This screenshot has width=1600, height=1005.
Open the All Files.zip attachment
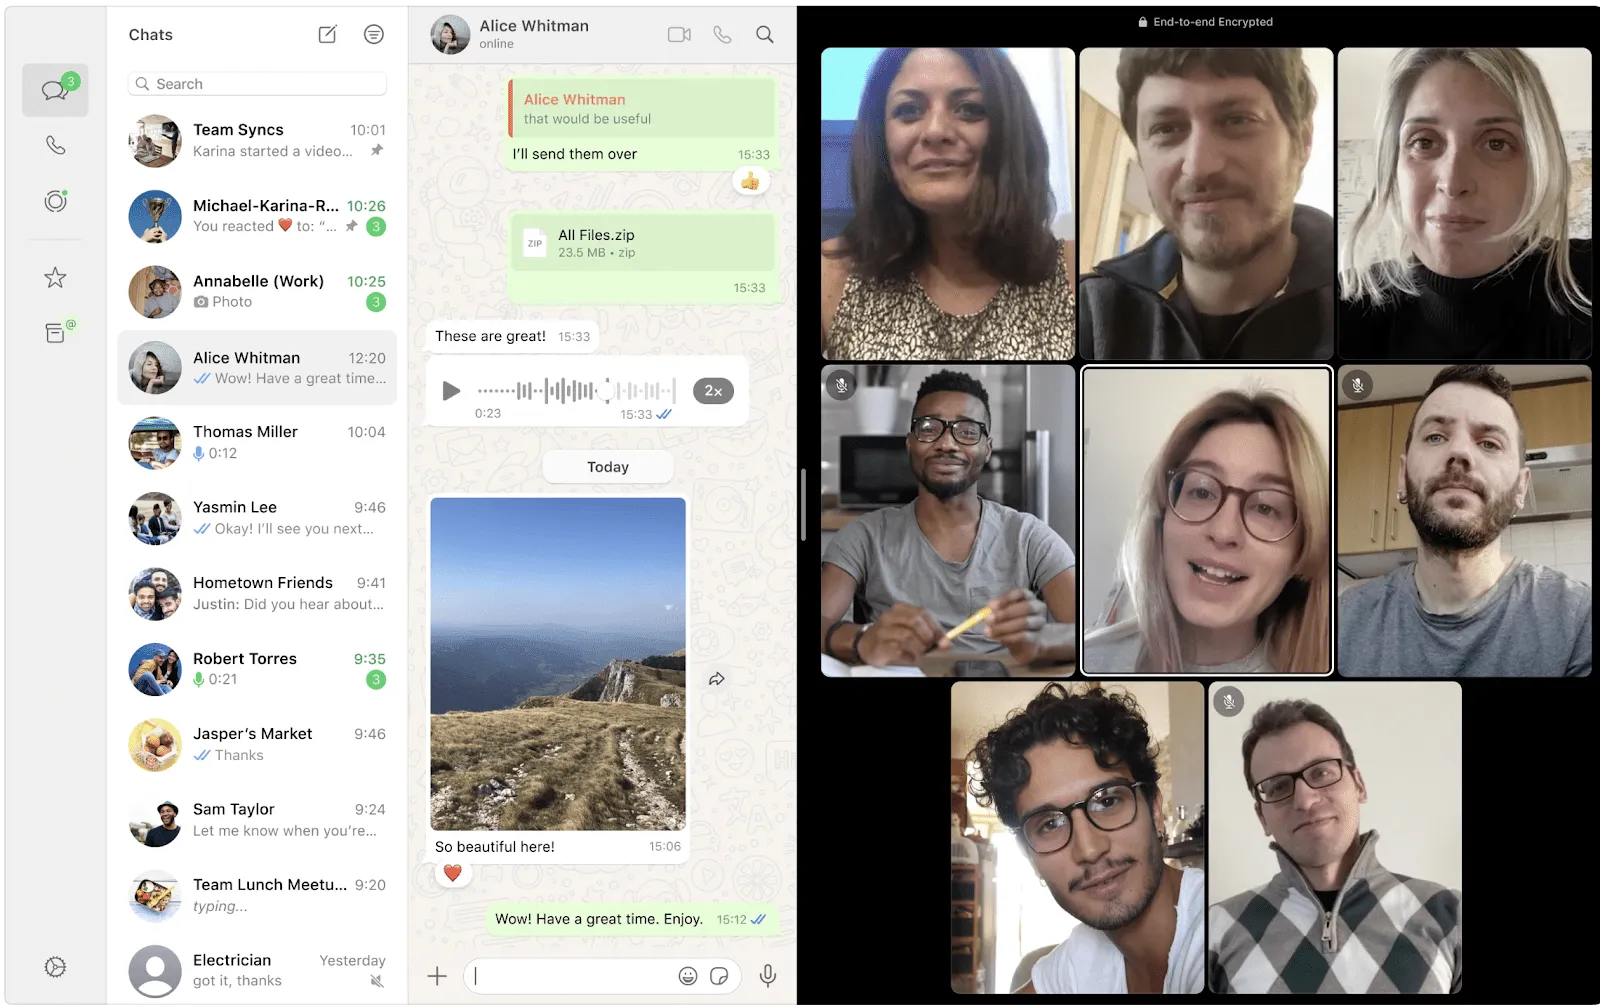(643, 242)
